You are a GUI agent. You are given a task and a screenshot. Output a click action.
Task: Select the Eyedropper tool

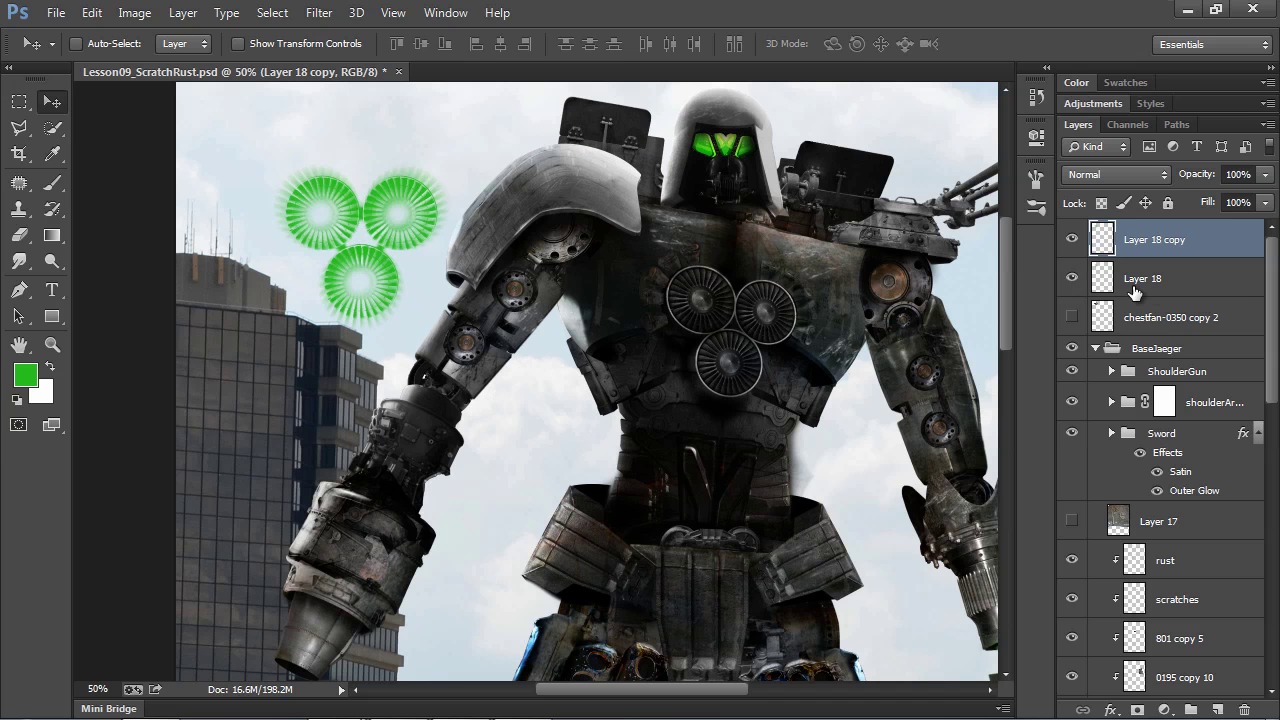click(52, 154)
